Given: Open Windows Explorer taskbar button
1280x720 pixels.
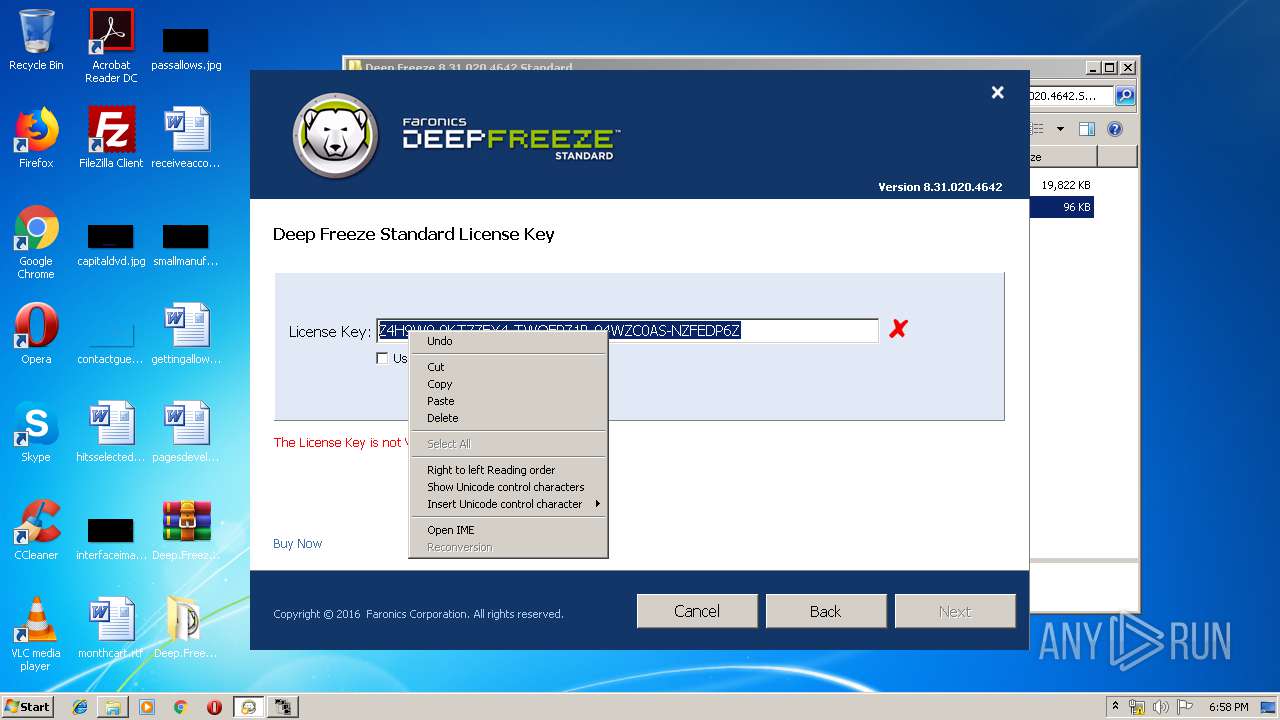Looking at the screenshot, I should [113, 707].
